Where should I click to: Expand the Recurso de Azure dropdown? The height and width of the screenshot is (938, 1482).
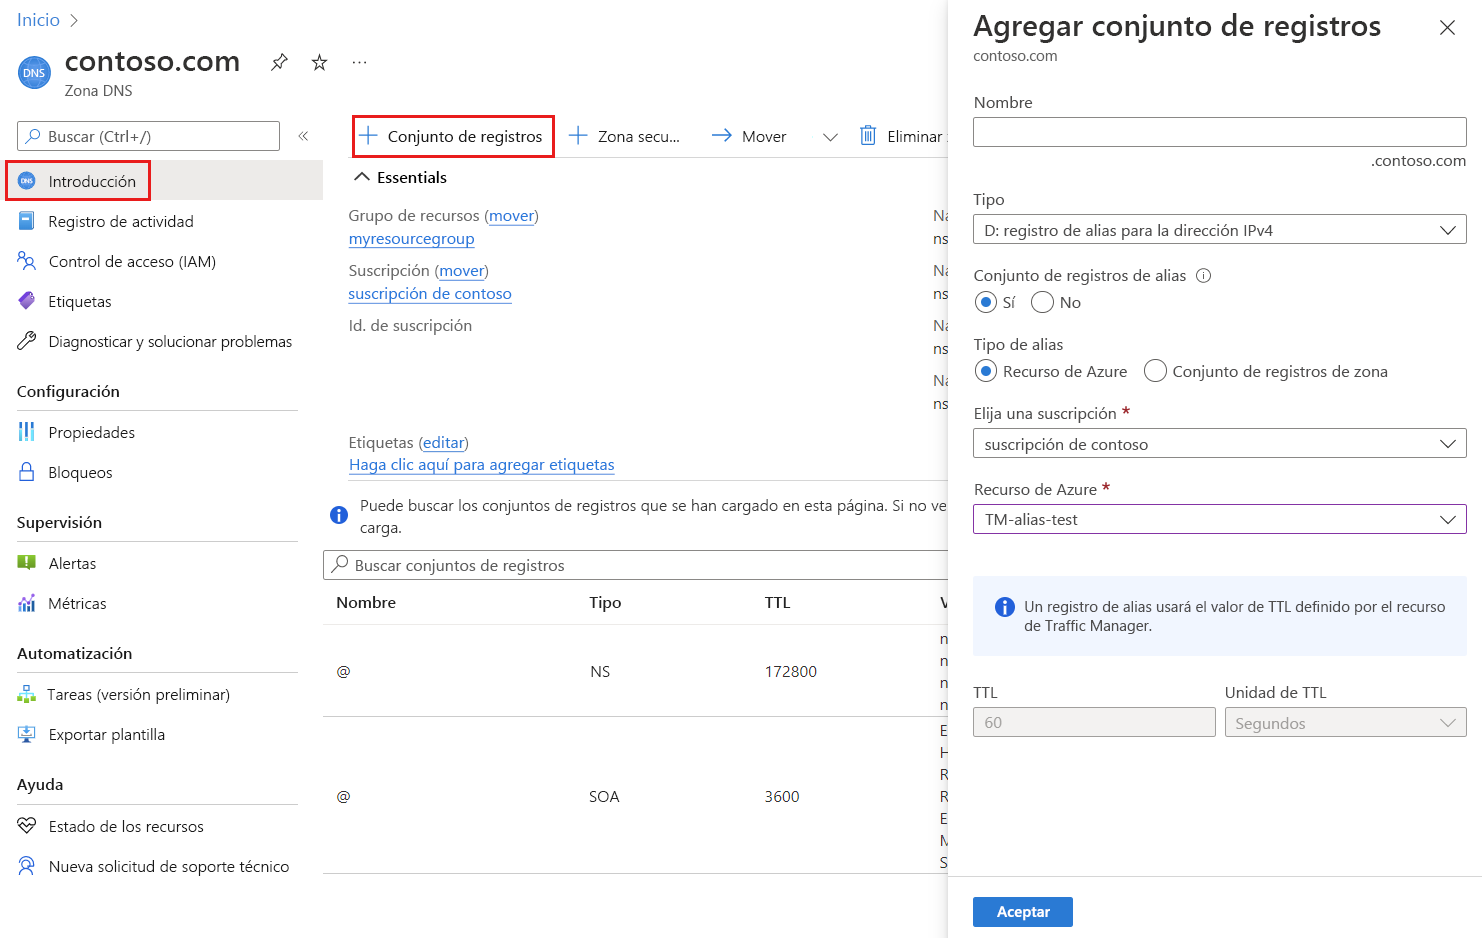[x=1219, y=519]
